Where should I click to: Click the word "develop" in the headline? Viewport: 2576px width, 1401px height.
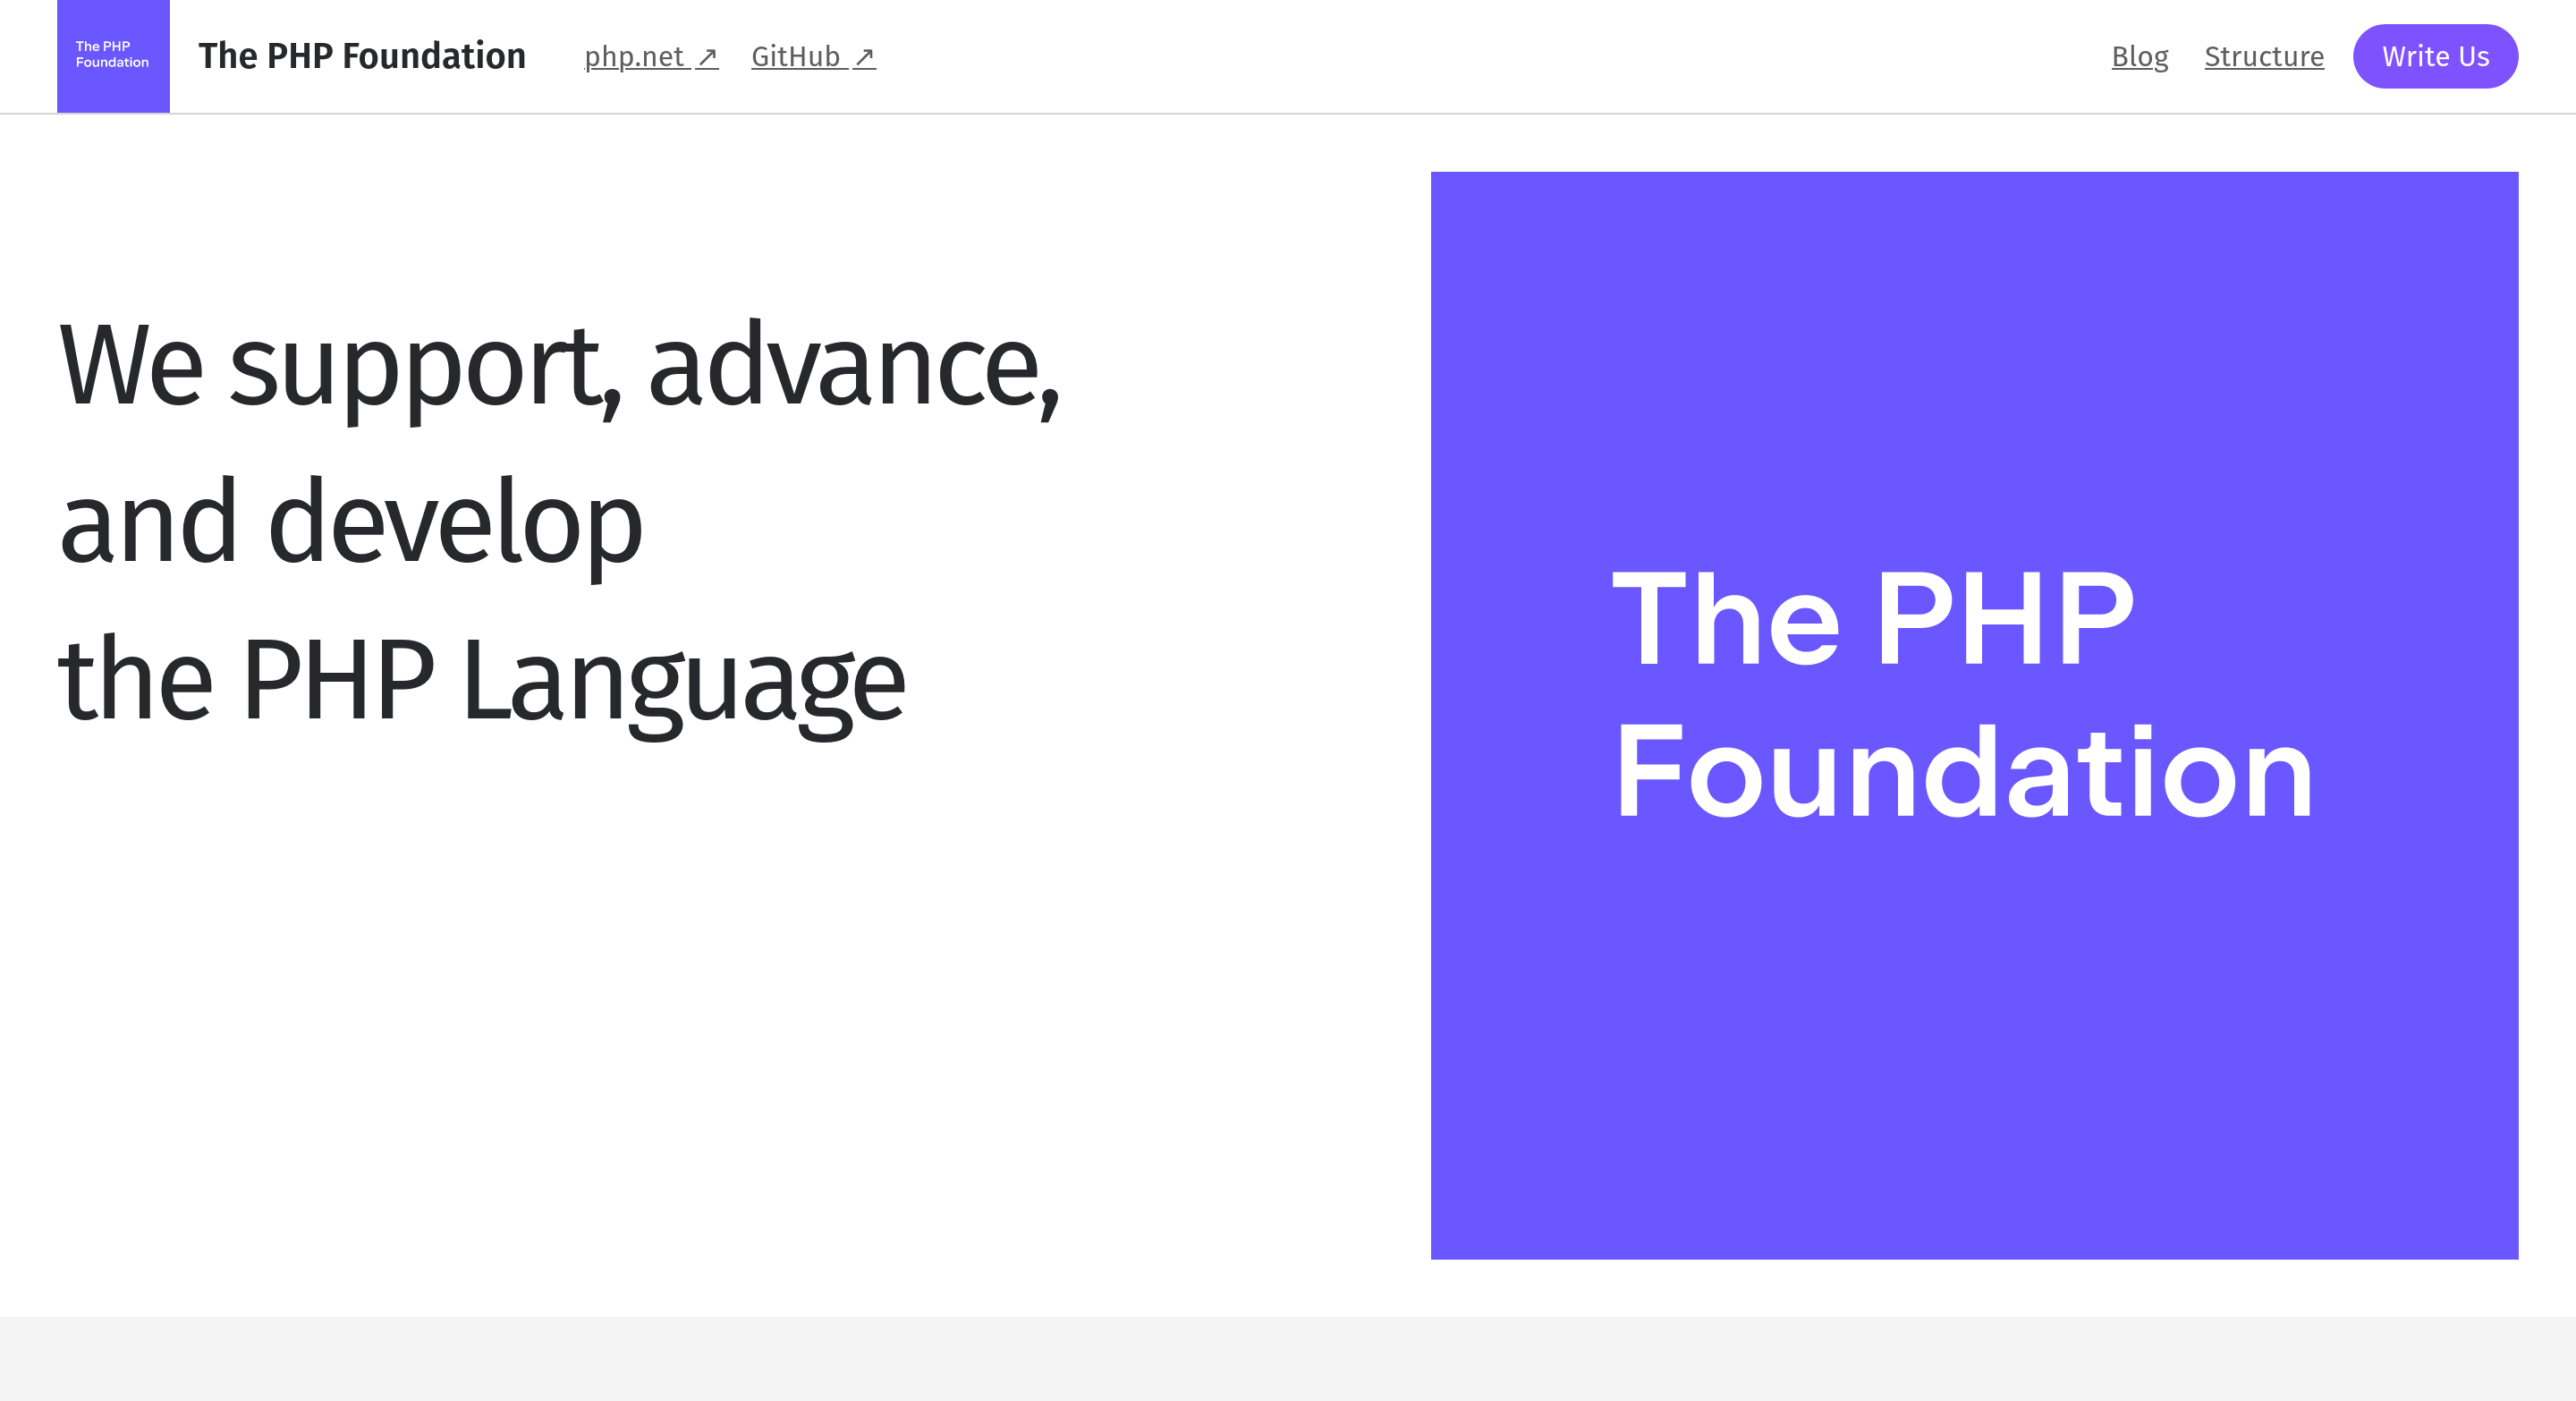[x=455, y=523]
